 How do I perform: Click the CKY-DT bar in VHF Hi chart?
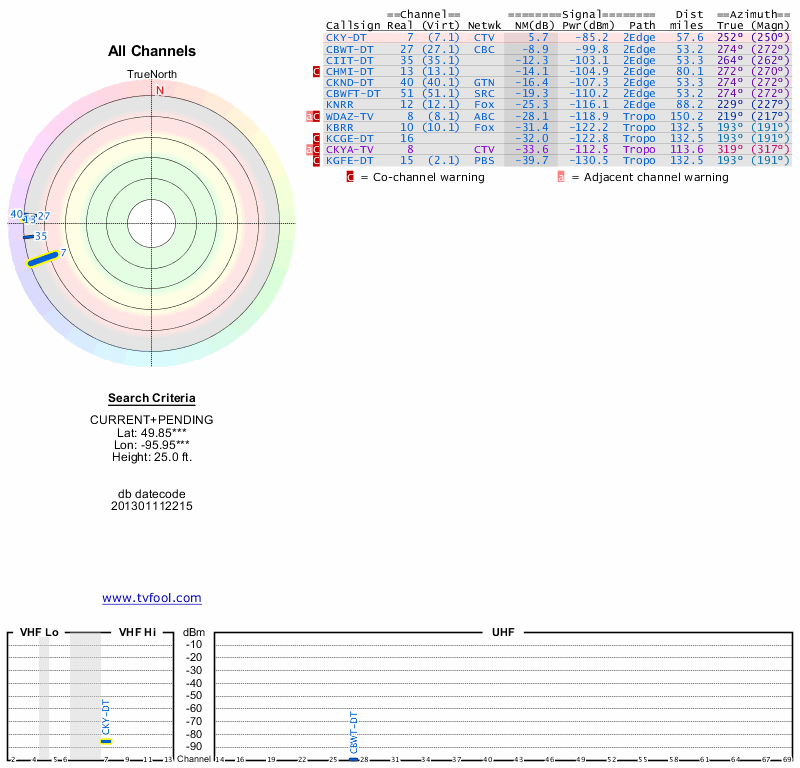(x=106, y=741)
